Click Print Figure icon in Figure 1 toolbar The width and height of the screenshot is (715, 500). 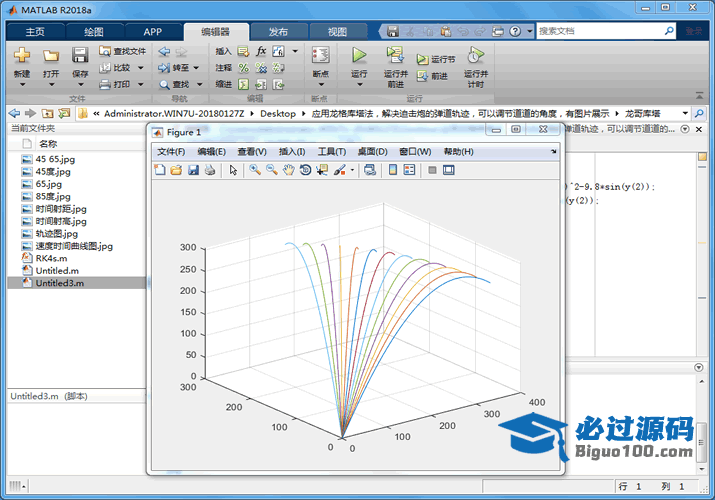[x=210, y=170]
